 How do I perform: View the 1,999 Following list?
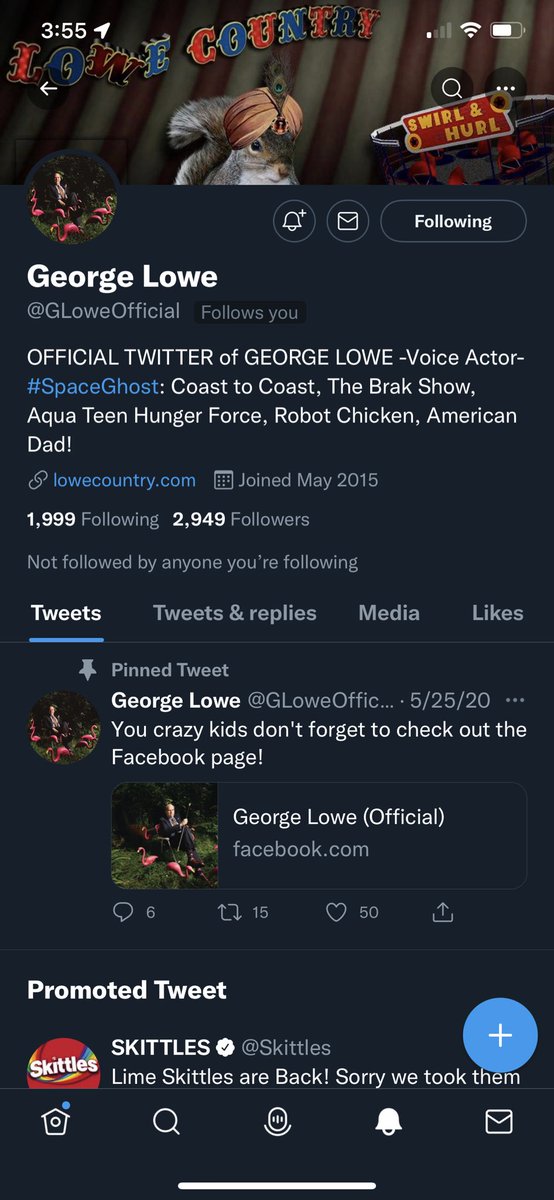pyautogui.click(x=93, y=519)
